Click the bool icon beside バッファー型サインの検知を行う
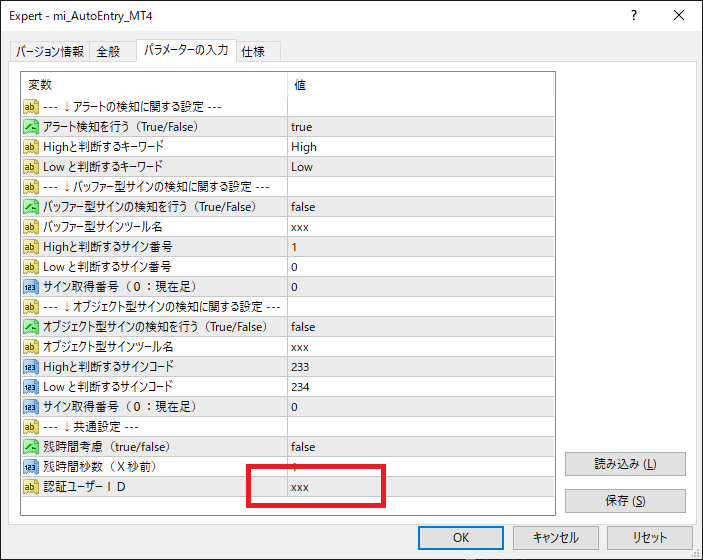 pos(31,207)
